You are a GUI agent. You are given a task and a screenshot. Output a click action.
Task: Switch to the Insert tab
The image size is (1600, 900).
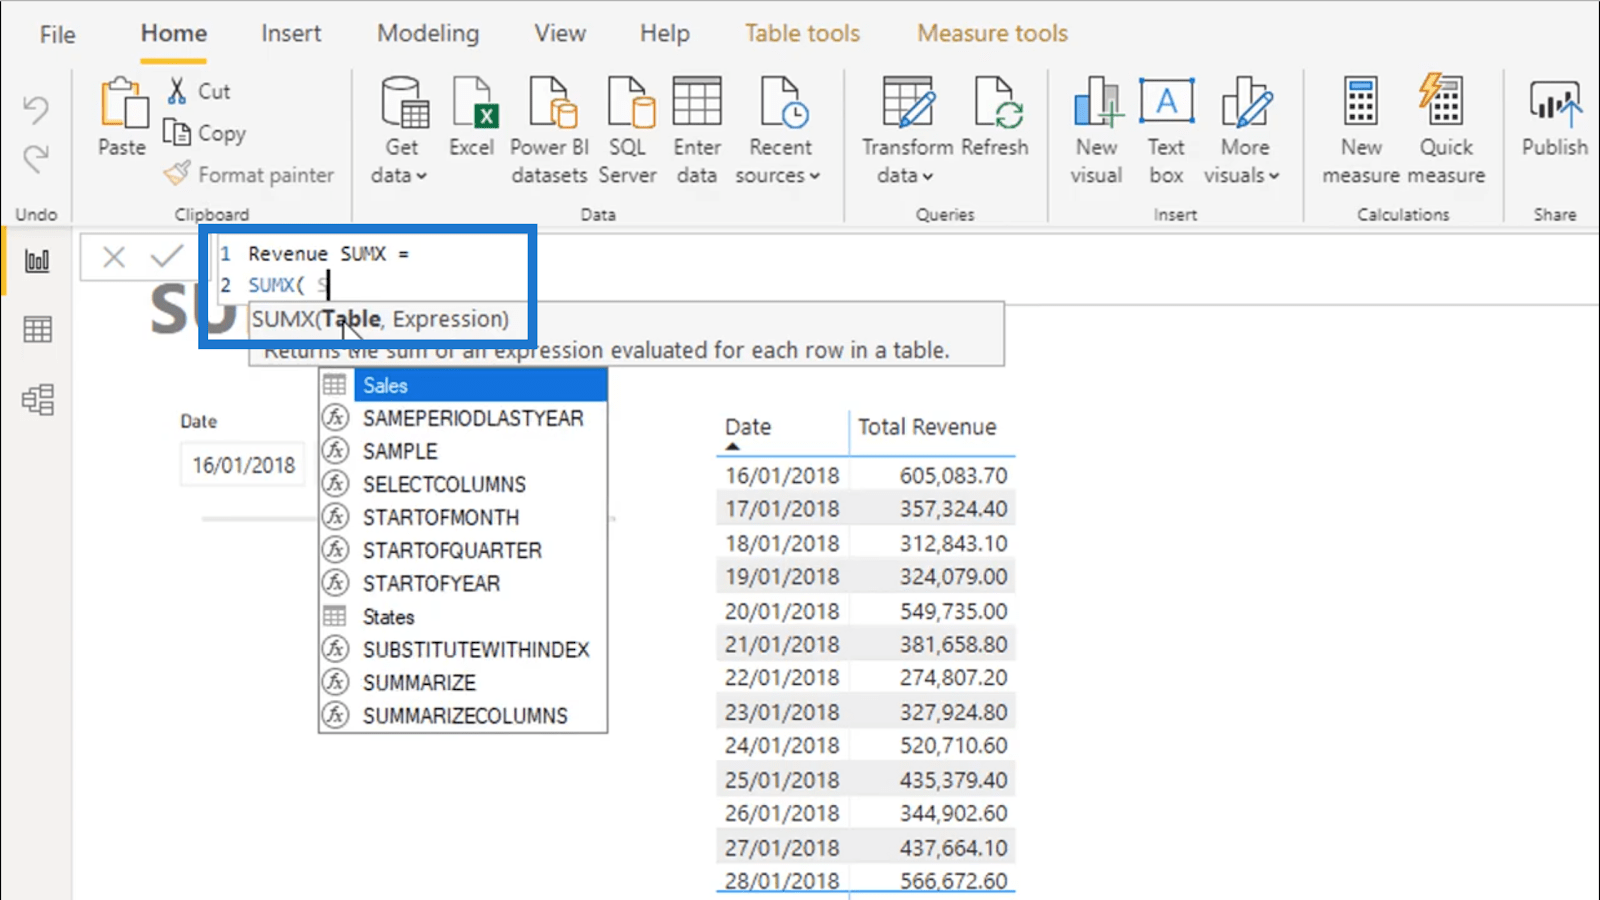291,33
